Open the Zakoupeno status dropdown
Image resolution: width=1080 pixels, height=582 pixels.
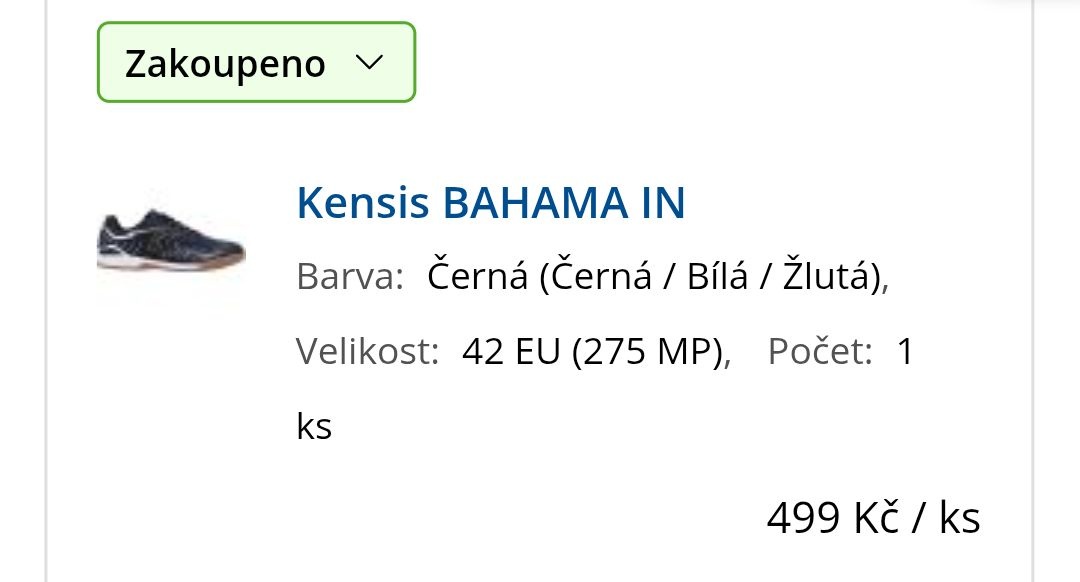tap(256, 63)
